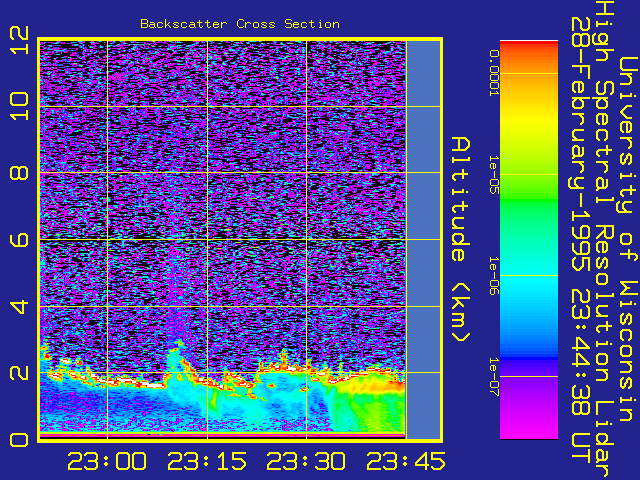The image size is (640, 480).
Task: Click the '28-February-1995 23:44:38 UT' timestamp
Action: pyautogui.click(x=581, y=240)
